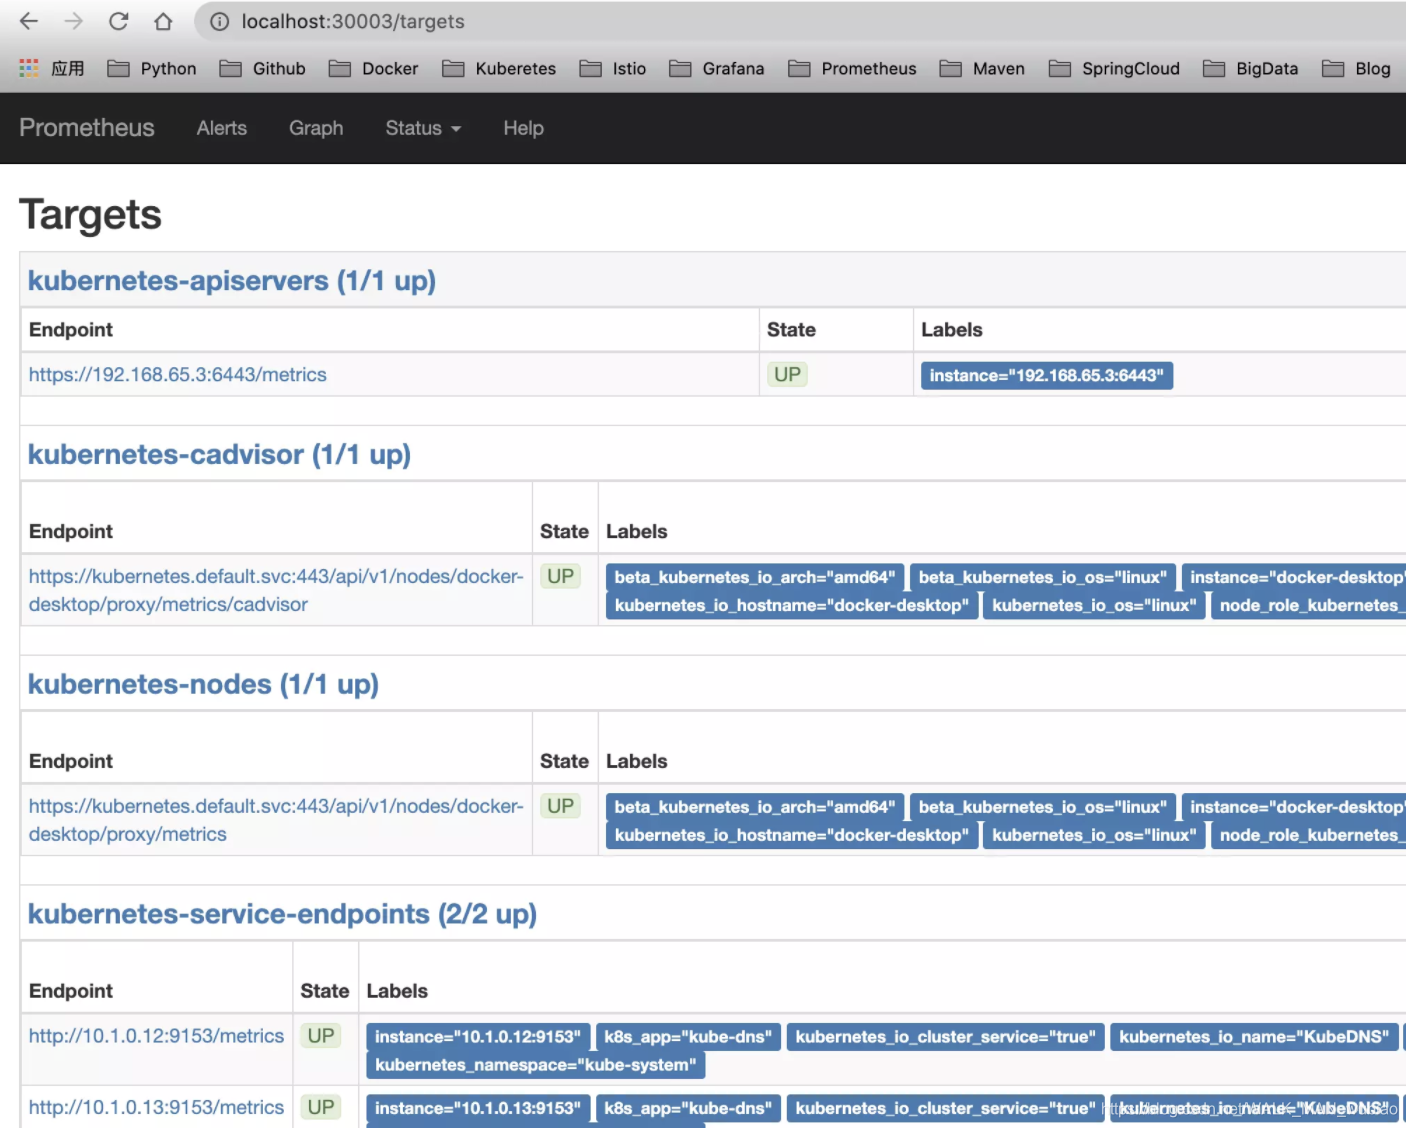Screen dimensions: 1408x1128
Task: Click the UP badge for 10.1.0.13:9153
Action: point(321,1108)
